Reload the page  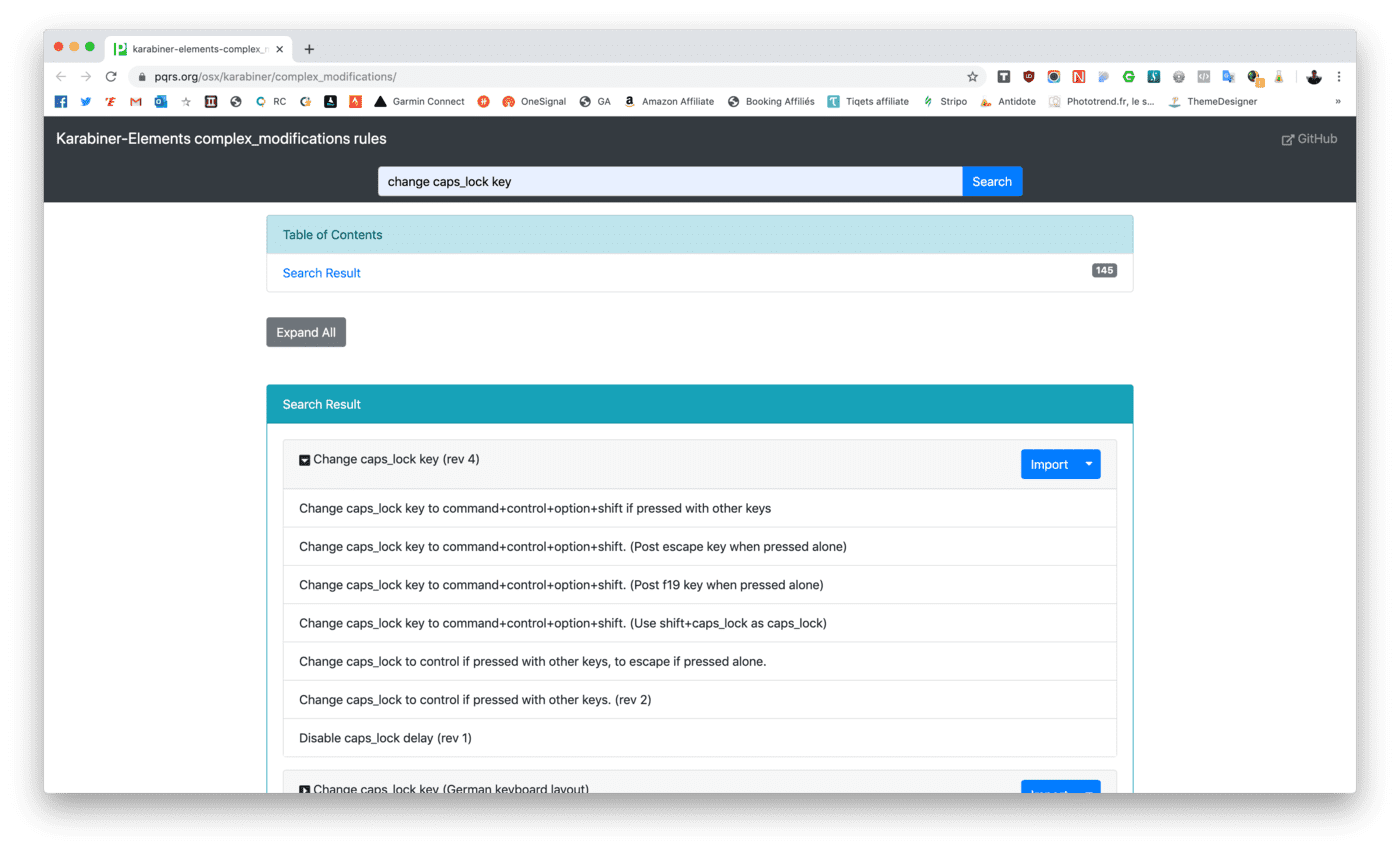click(x=111, y=76)
